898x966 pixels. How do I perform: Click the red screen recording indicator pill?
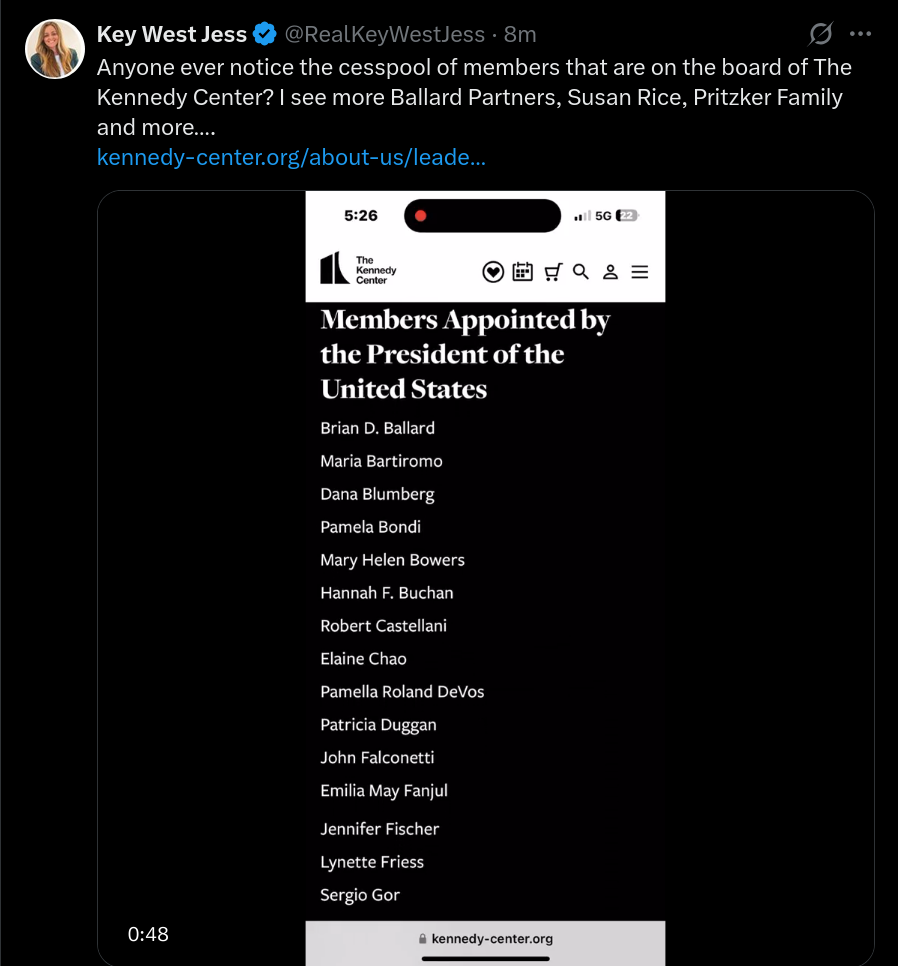pos(482,216)
